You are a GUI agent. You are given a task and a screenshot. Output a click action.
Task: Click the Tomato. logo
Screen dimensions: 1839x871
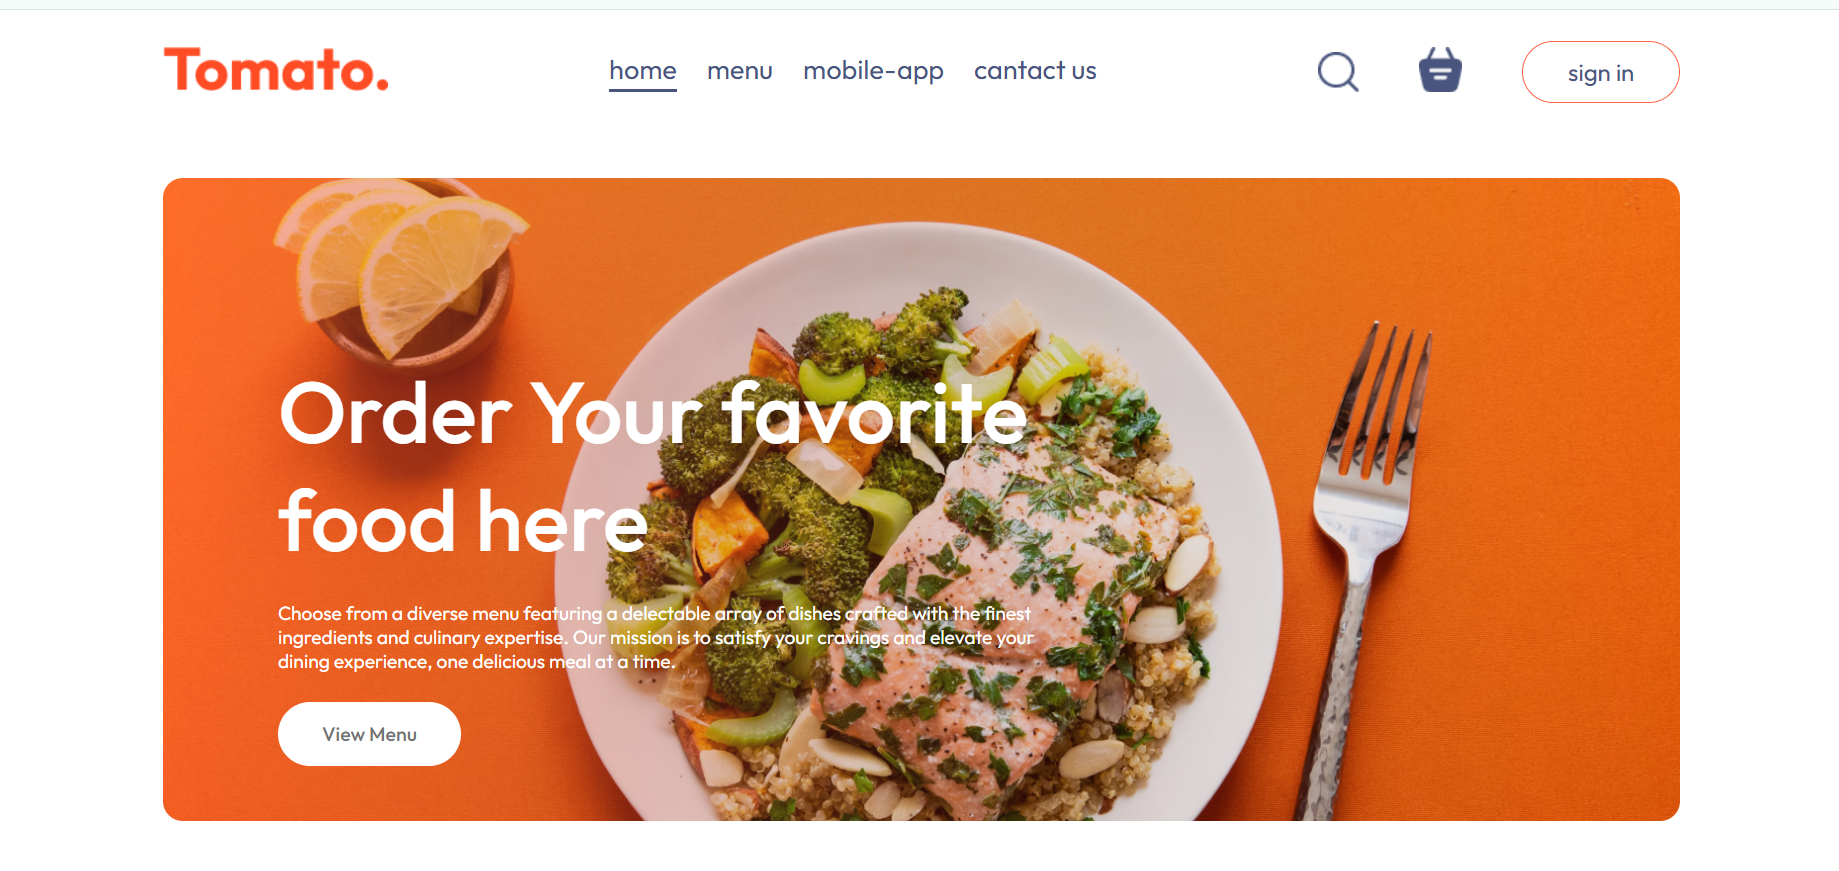276,70
